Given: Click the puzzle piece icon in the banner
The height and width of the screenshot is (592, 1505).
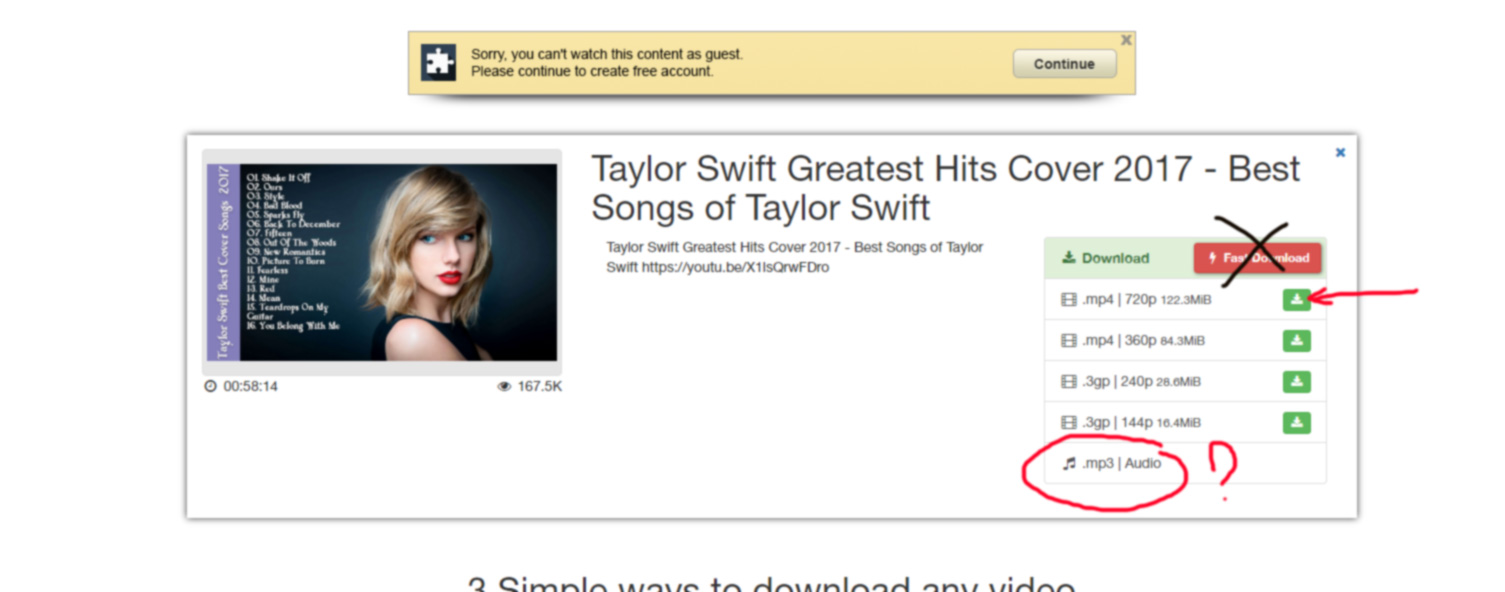Looking at the screenshot, I should [x=437, y=63].
